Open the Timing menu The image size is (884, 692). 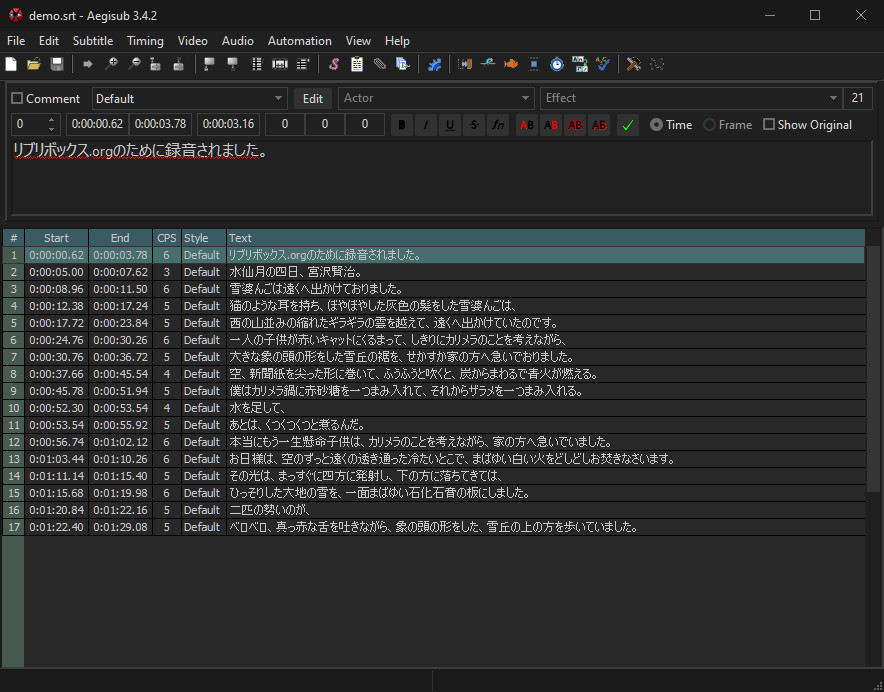[x=145, y=41]
